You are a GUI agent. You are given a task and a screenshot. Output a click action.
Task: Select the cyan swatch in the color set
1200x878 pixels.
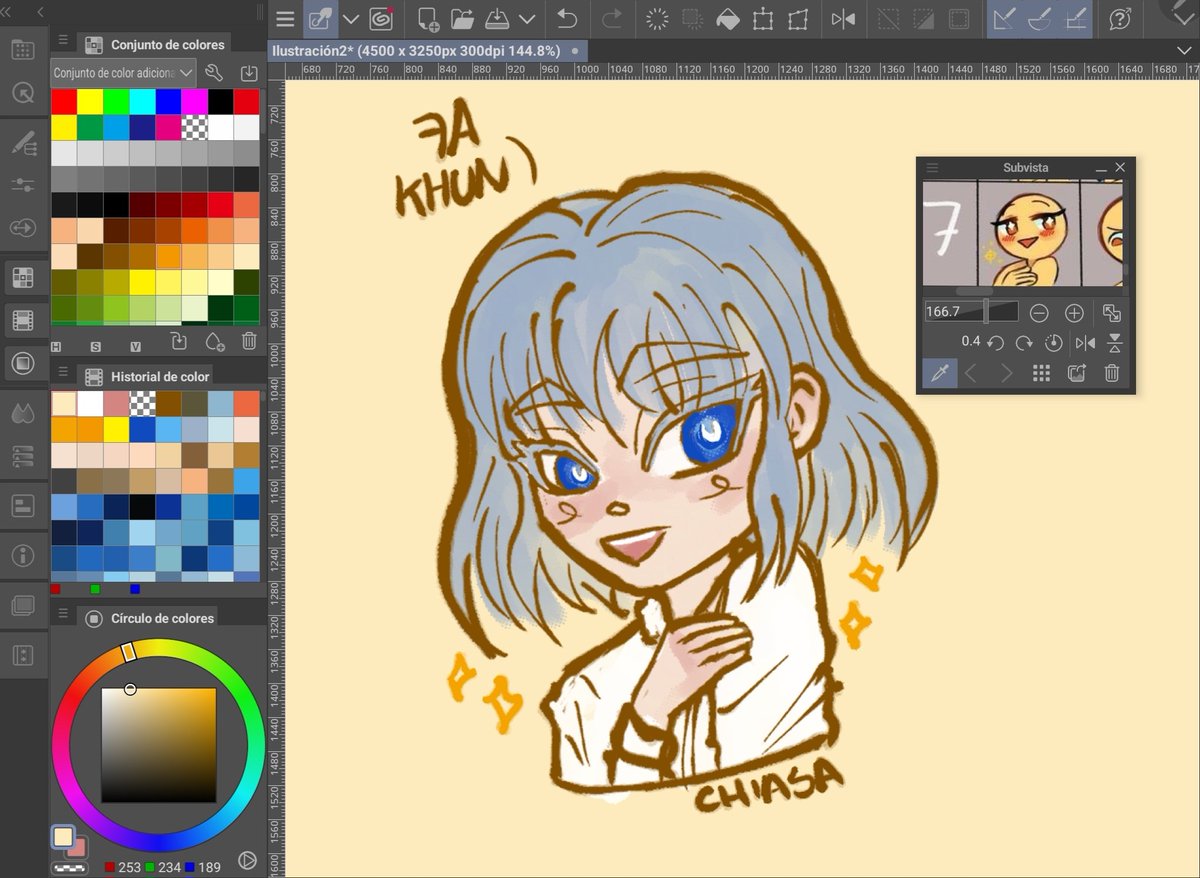point(142,101)
